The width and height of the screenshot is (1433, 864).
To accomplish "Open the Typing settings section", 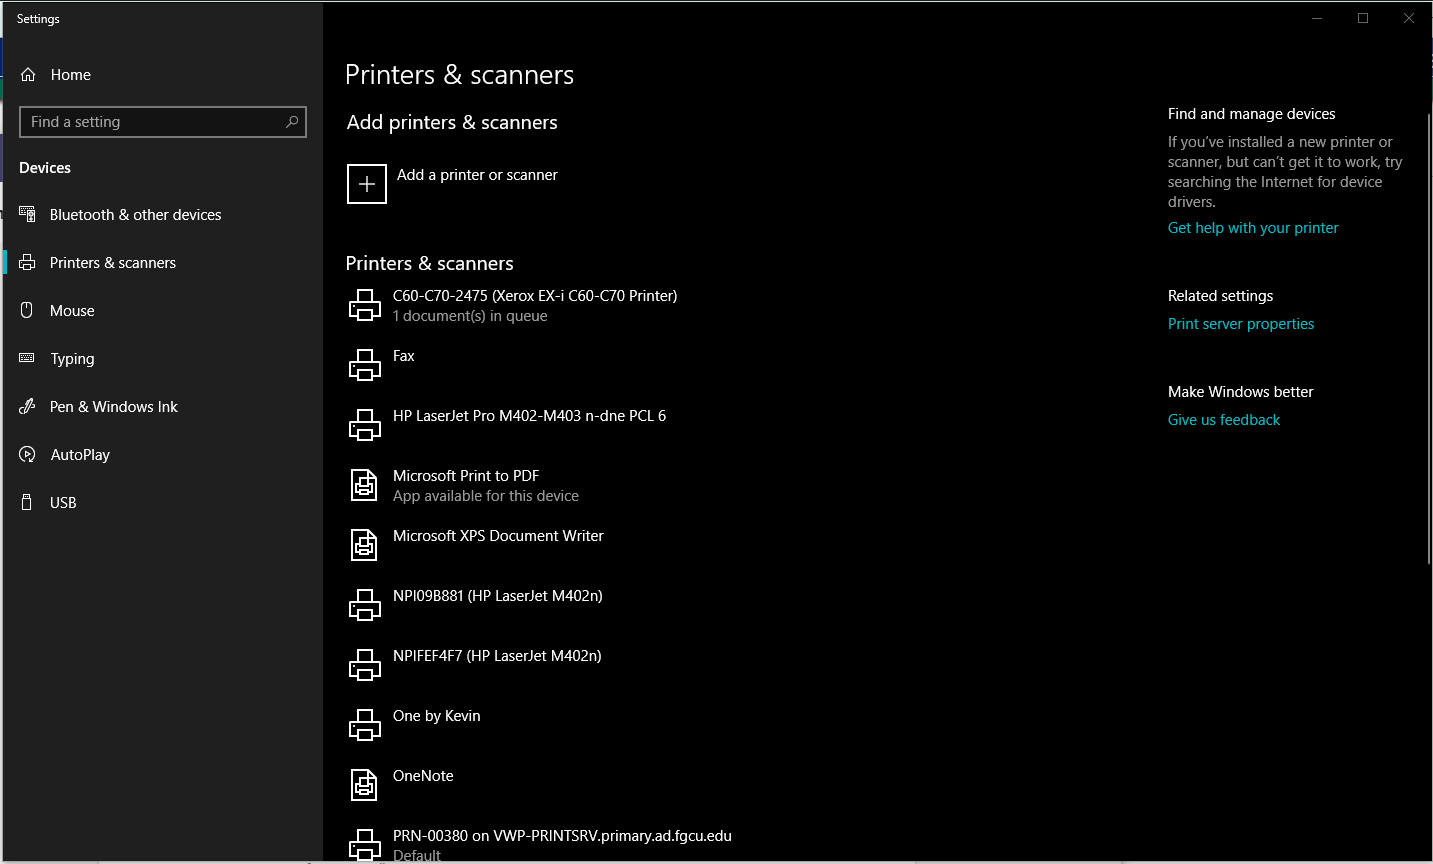I will pos(72,359).
